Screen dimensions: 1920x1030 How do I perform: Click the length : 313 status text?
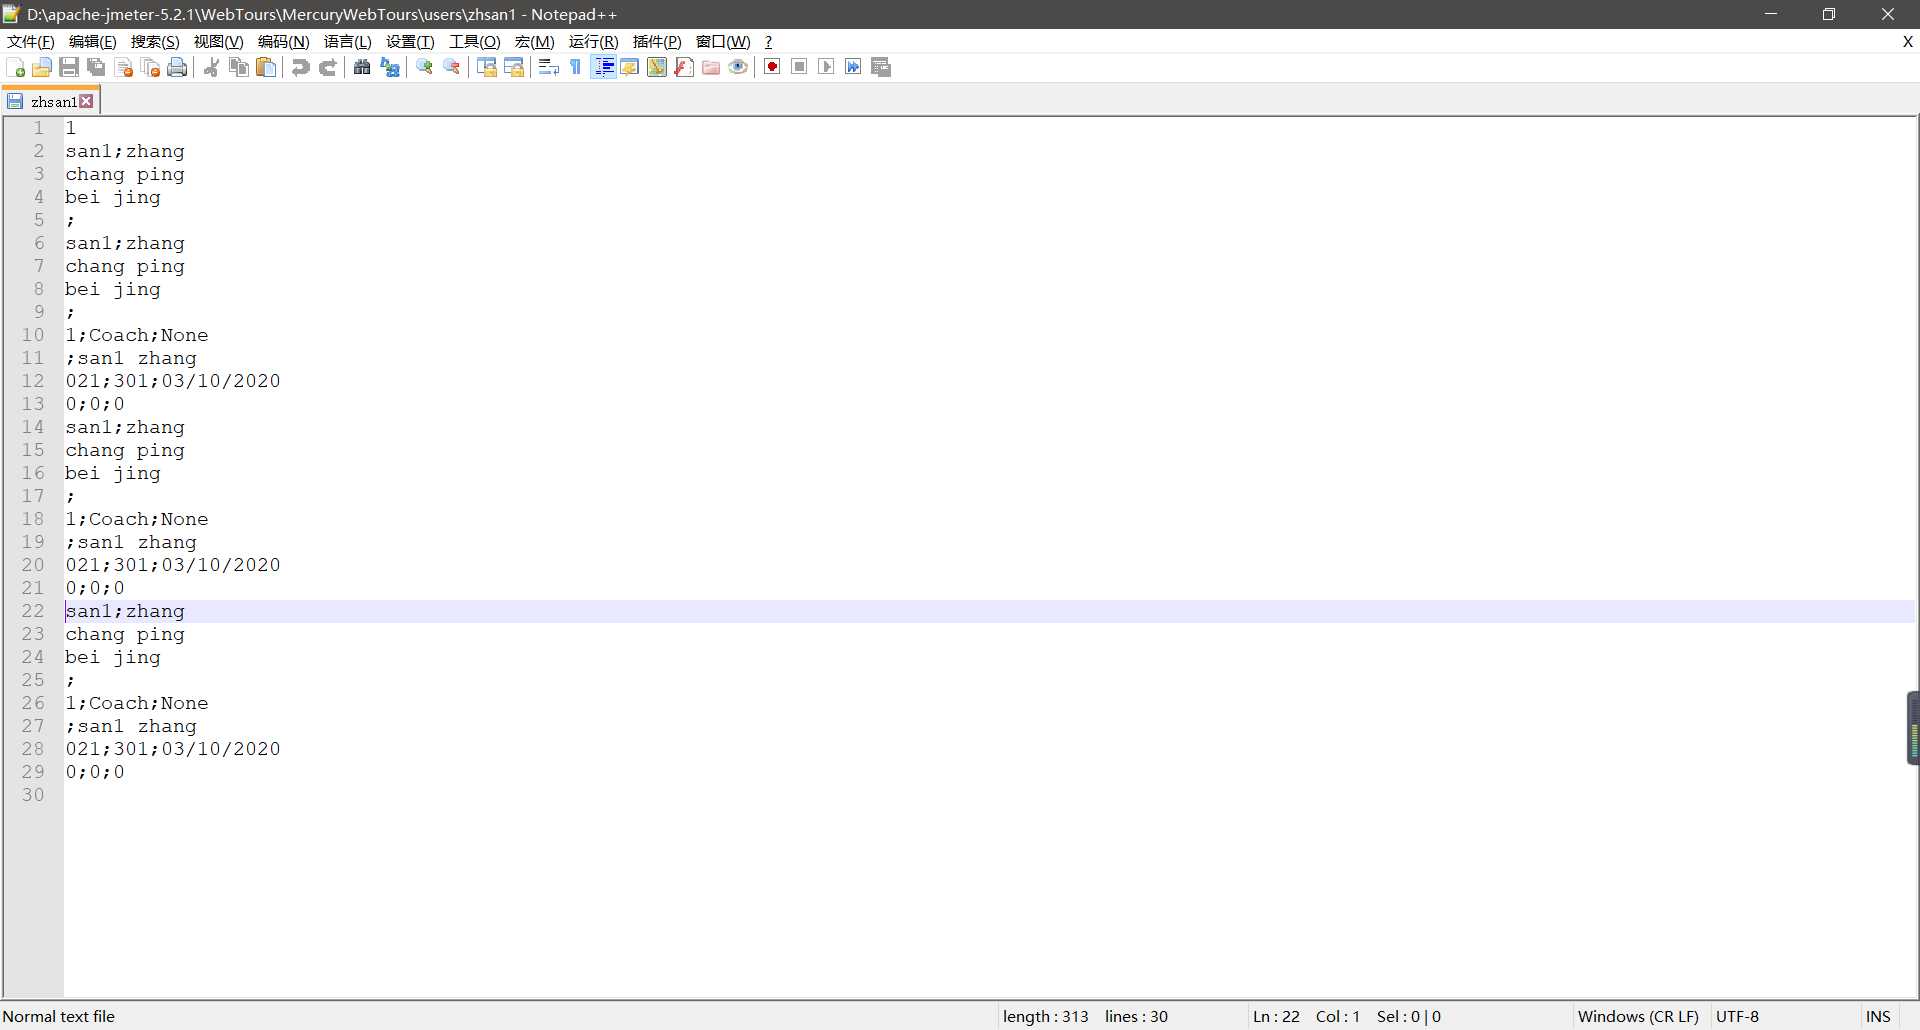click(1045, 1016)
